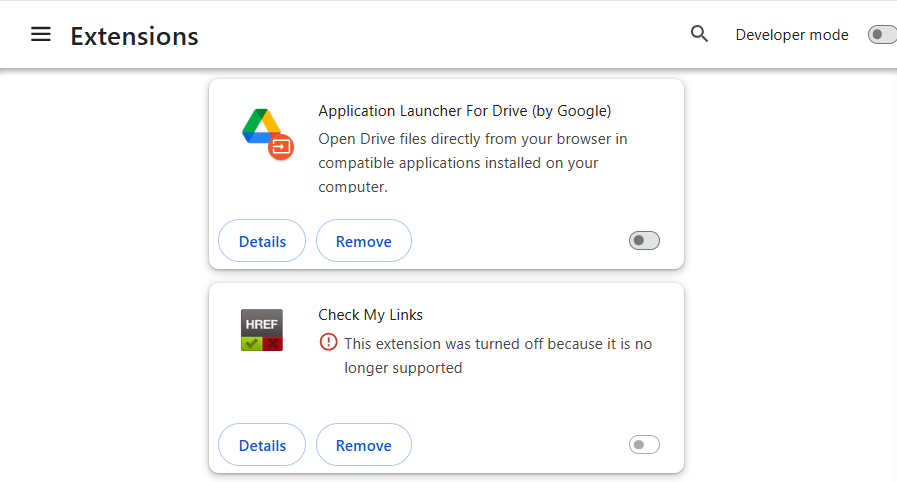
Task: Click the search extensions magnifier icon
Action: (x=699, y=34)
